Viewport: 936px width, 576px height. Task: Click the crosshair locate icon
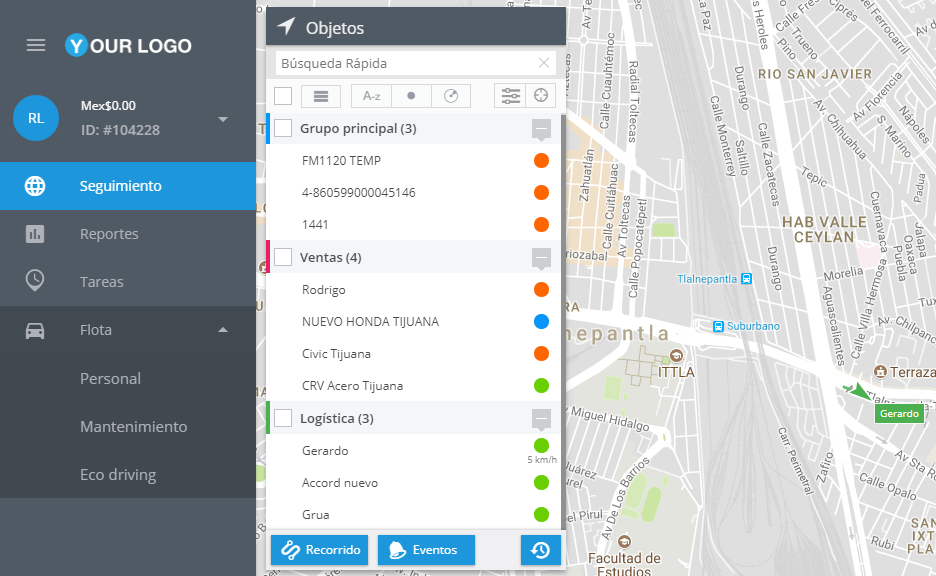(541, 96)
